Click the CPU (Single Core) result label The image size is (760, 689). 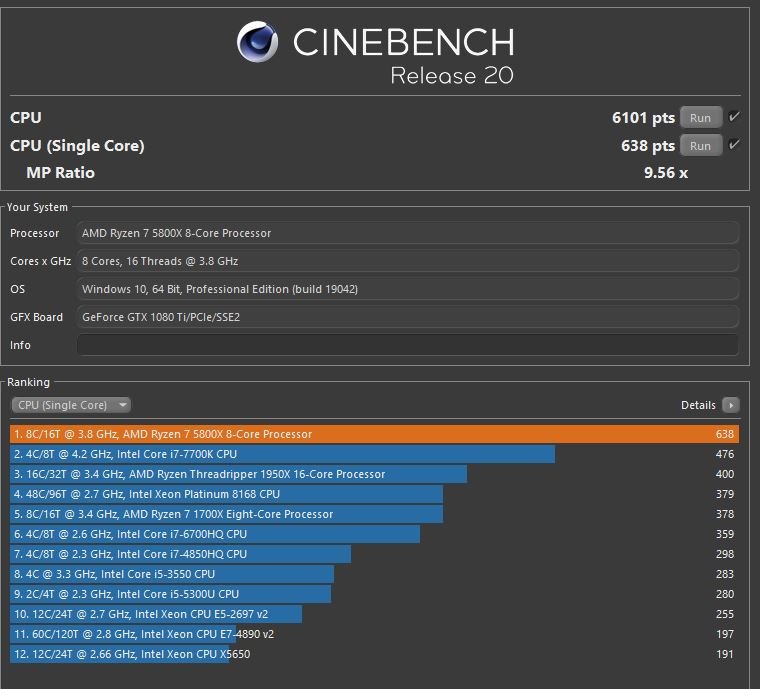coord(77,146)
